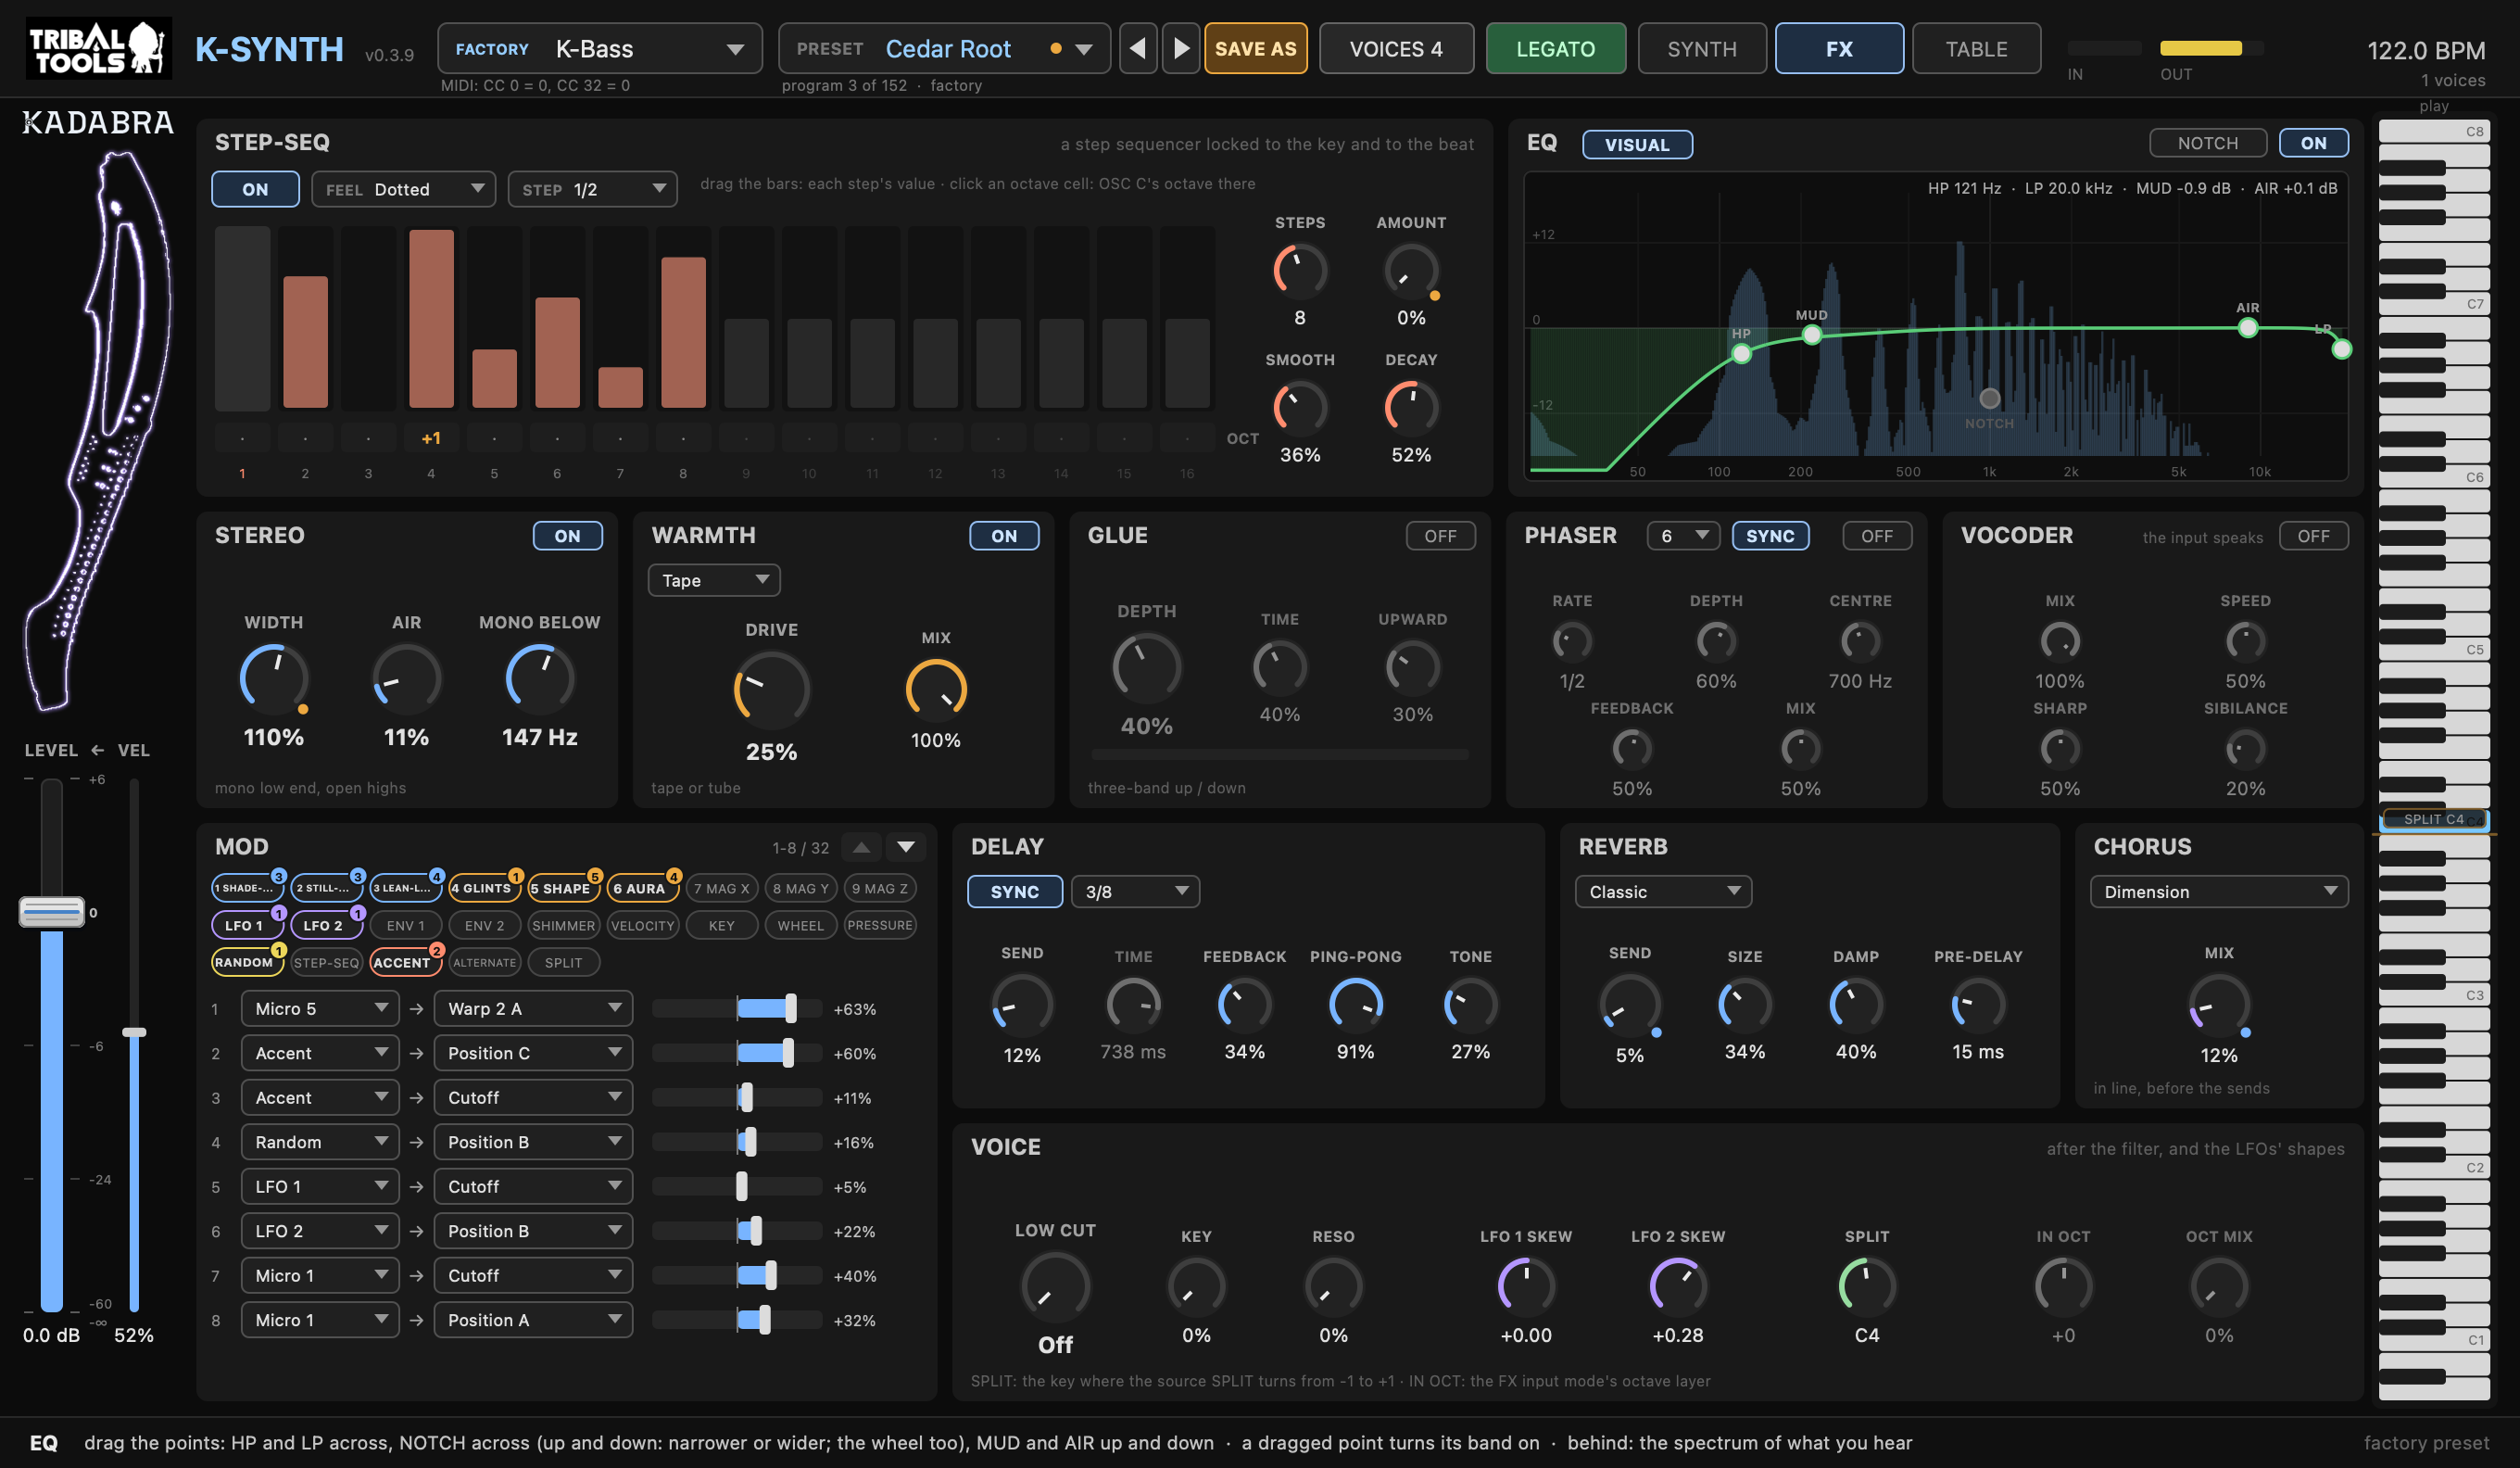Open the Warmth Tape type dropdown
Image resolution: width=2520 pixels, height=1468 pixels.
tap(714, 580)
